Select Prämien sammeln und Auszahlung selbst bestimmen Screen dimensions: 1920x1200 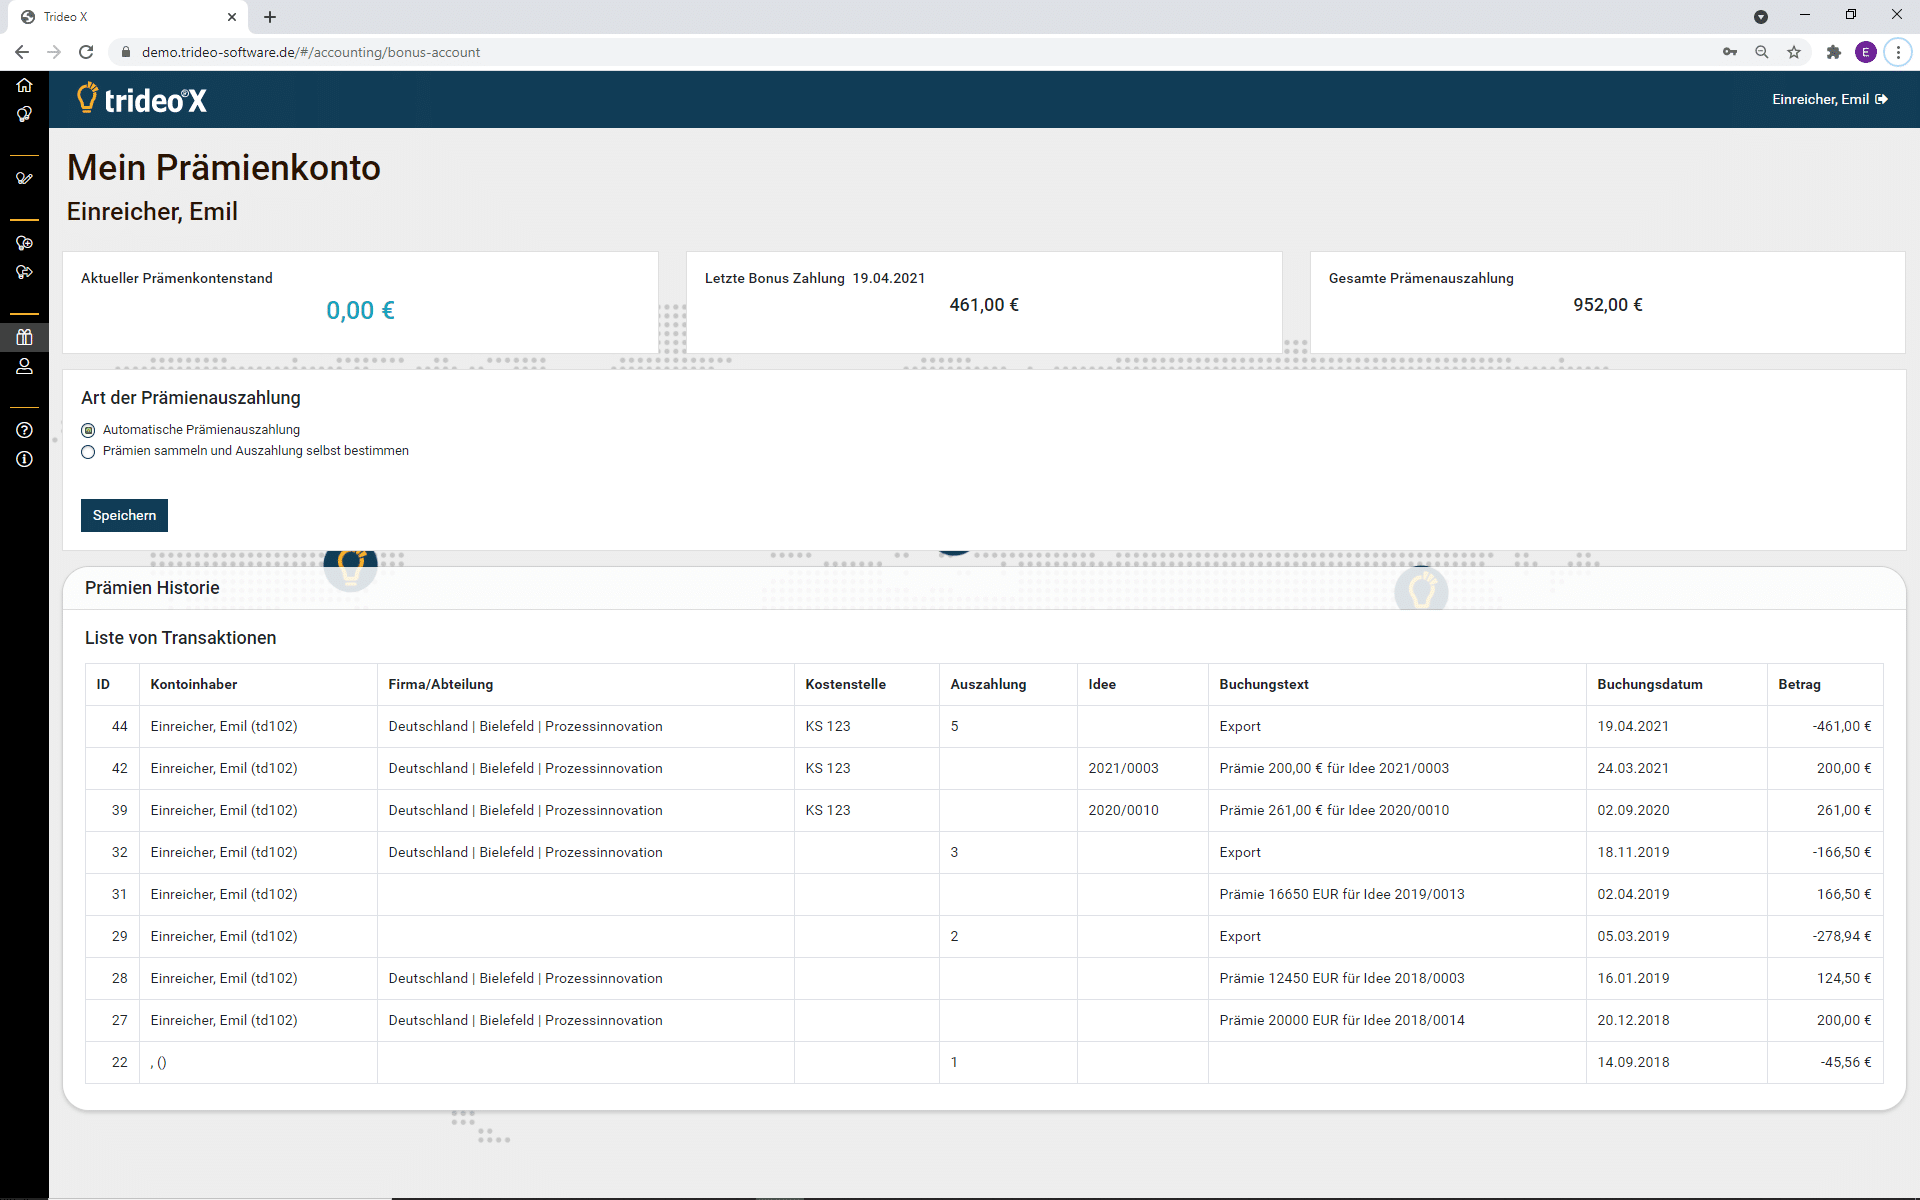point(88,452)
